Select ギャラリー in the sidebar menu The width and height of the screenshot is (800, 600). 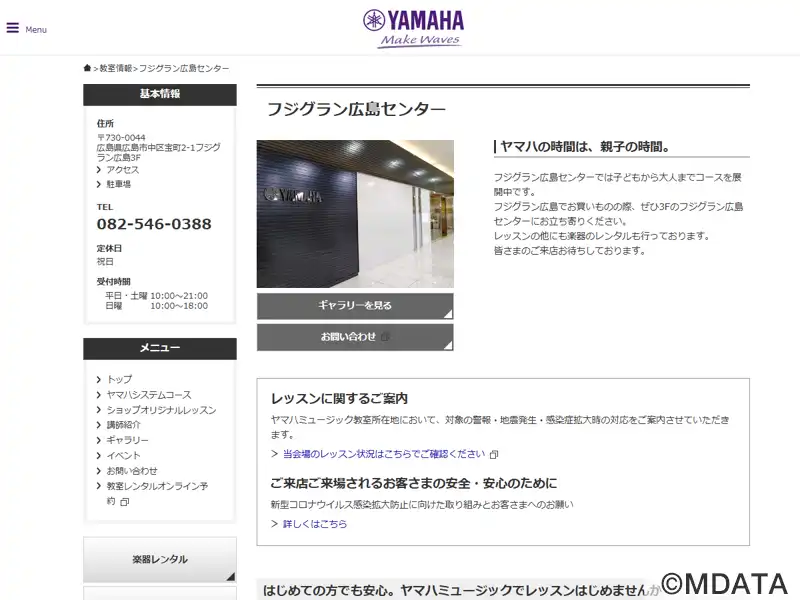pyautogui.click(x=128, y=440)
